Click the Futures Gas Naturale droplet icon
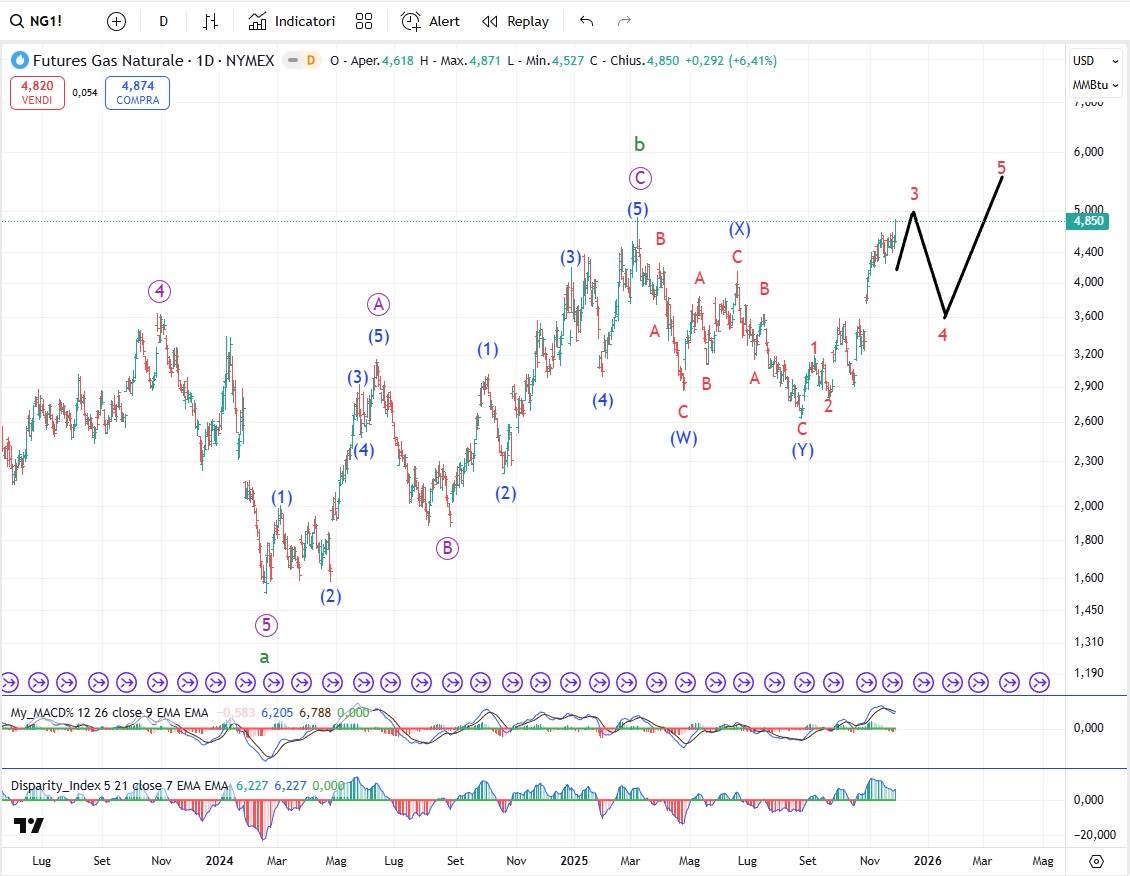 pyautogui.click(x=19, y=61)
